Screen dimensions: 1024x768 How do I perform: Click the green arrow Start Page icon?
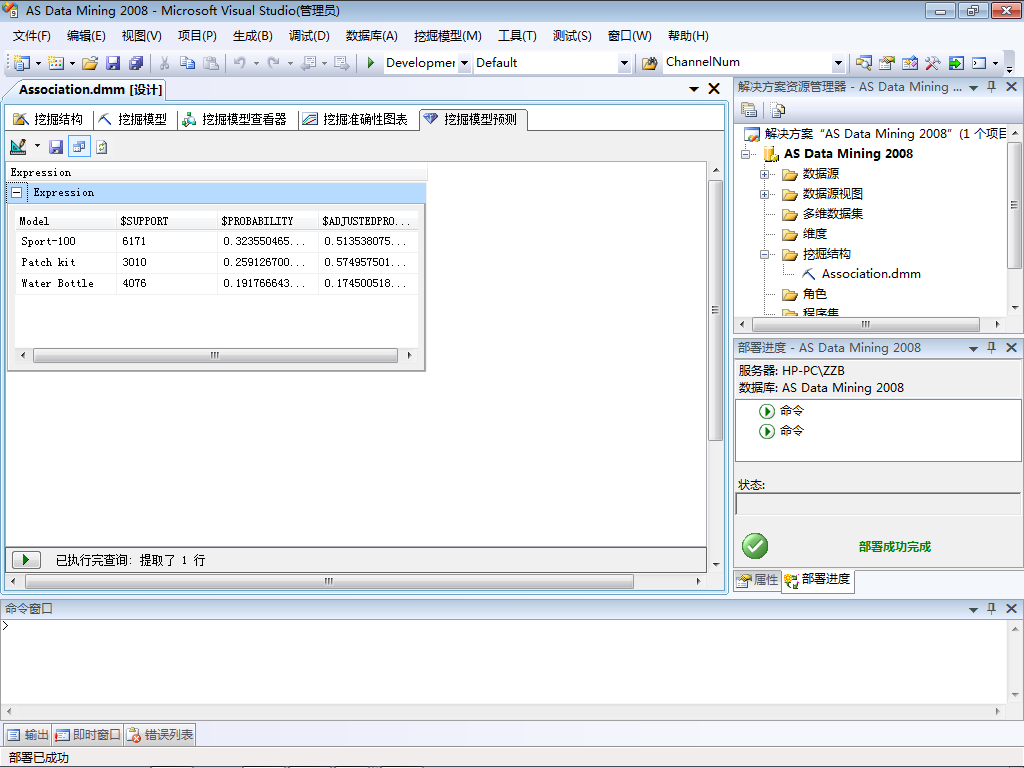pyautogui.click(x=956, y=63)
